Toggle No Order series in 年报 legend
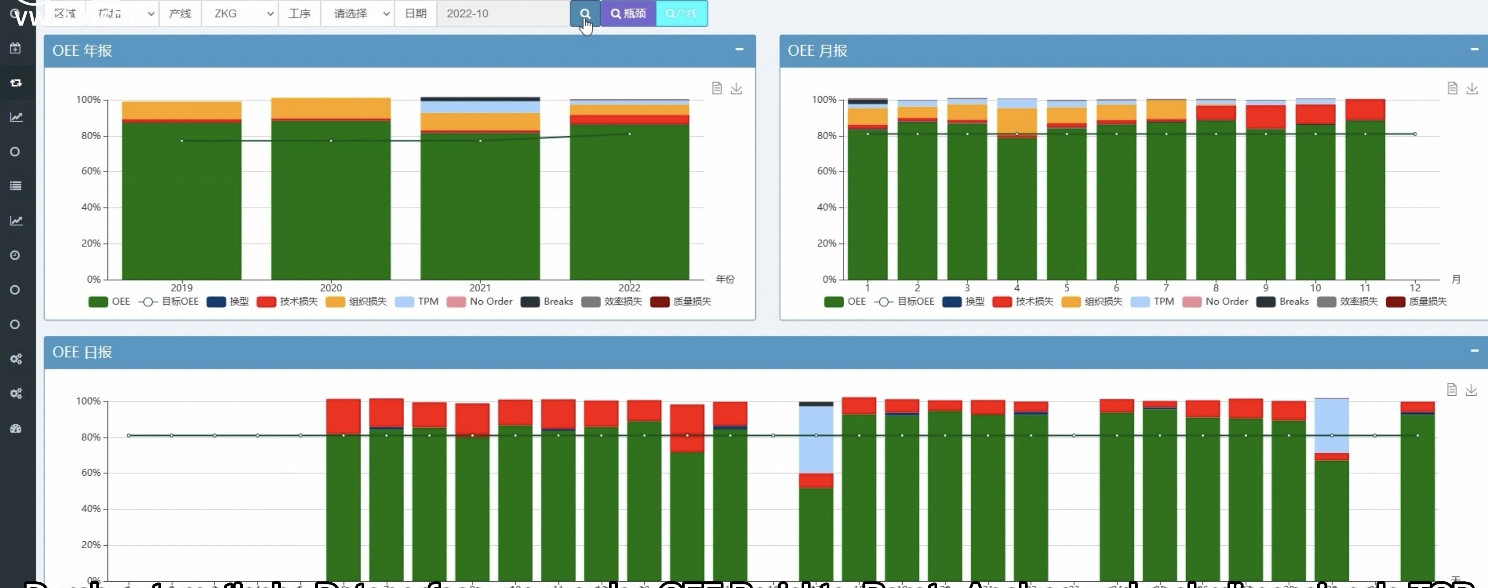 pos(479,301)
